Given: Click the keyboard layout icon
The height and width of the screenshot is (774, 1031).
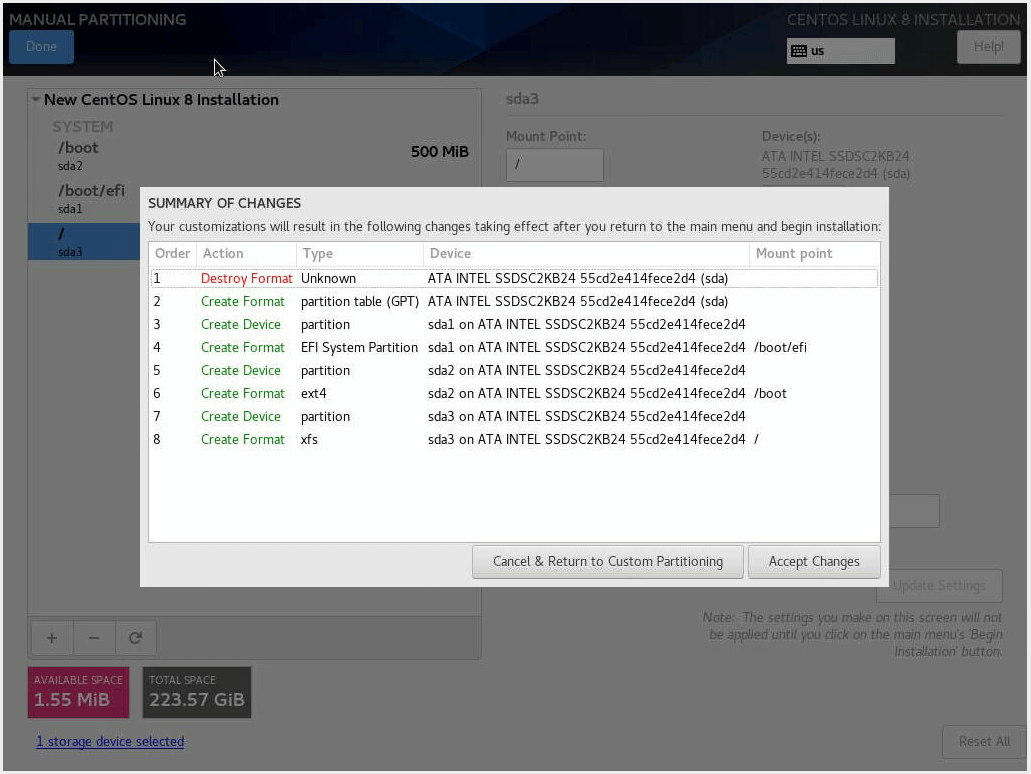Looking at the screenshot, I should [799, 51].
